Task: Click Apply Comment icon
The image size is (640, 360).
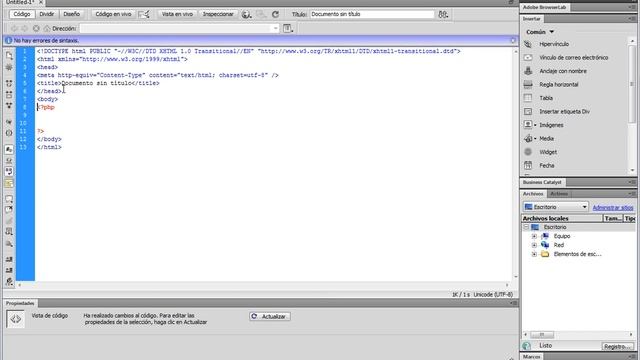Action: click(x=9, y=199)
